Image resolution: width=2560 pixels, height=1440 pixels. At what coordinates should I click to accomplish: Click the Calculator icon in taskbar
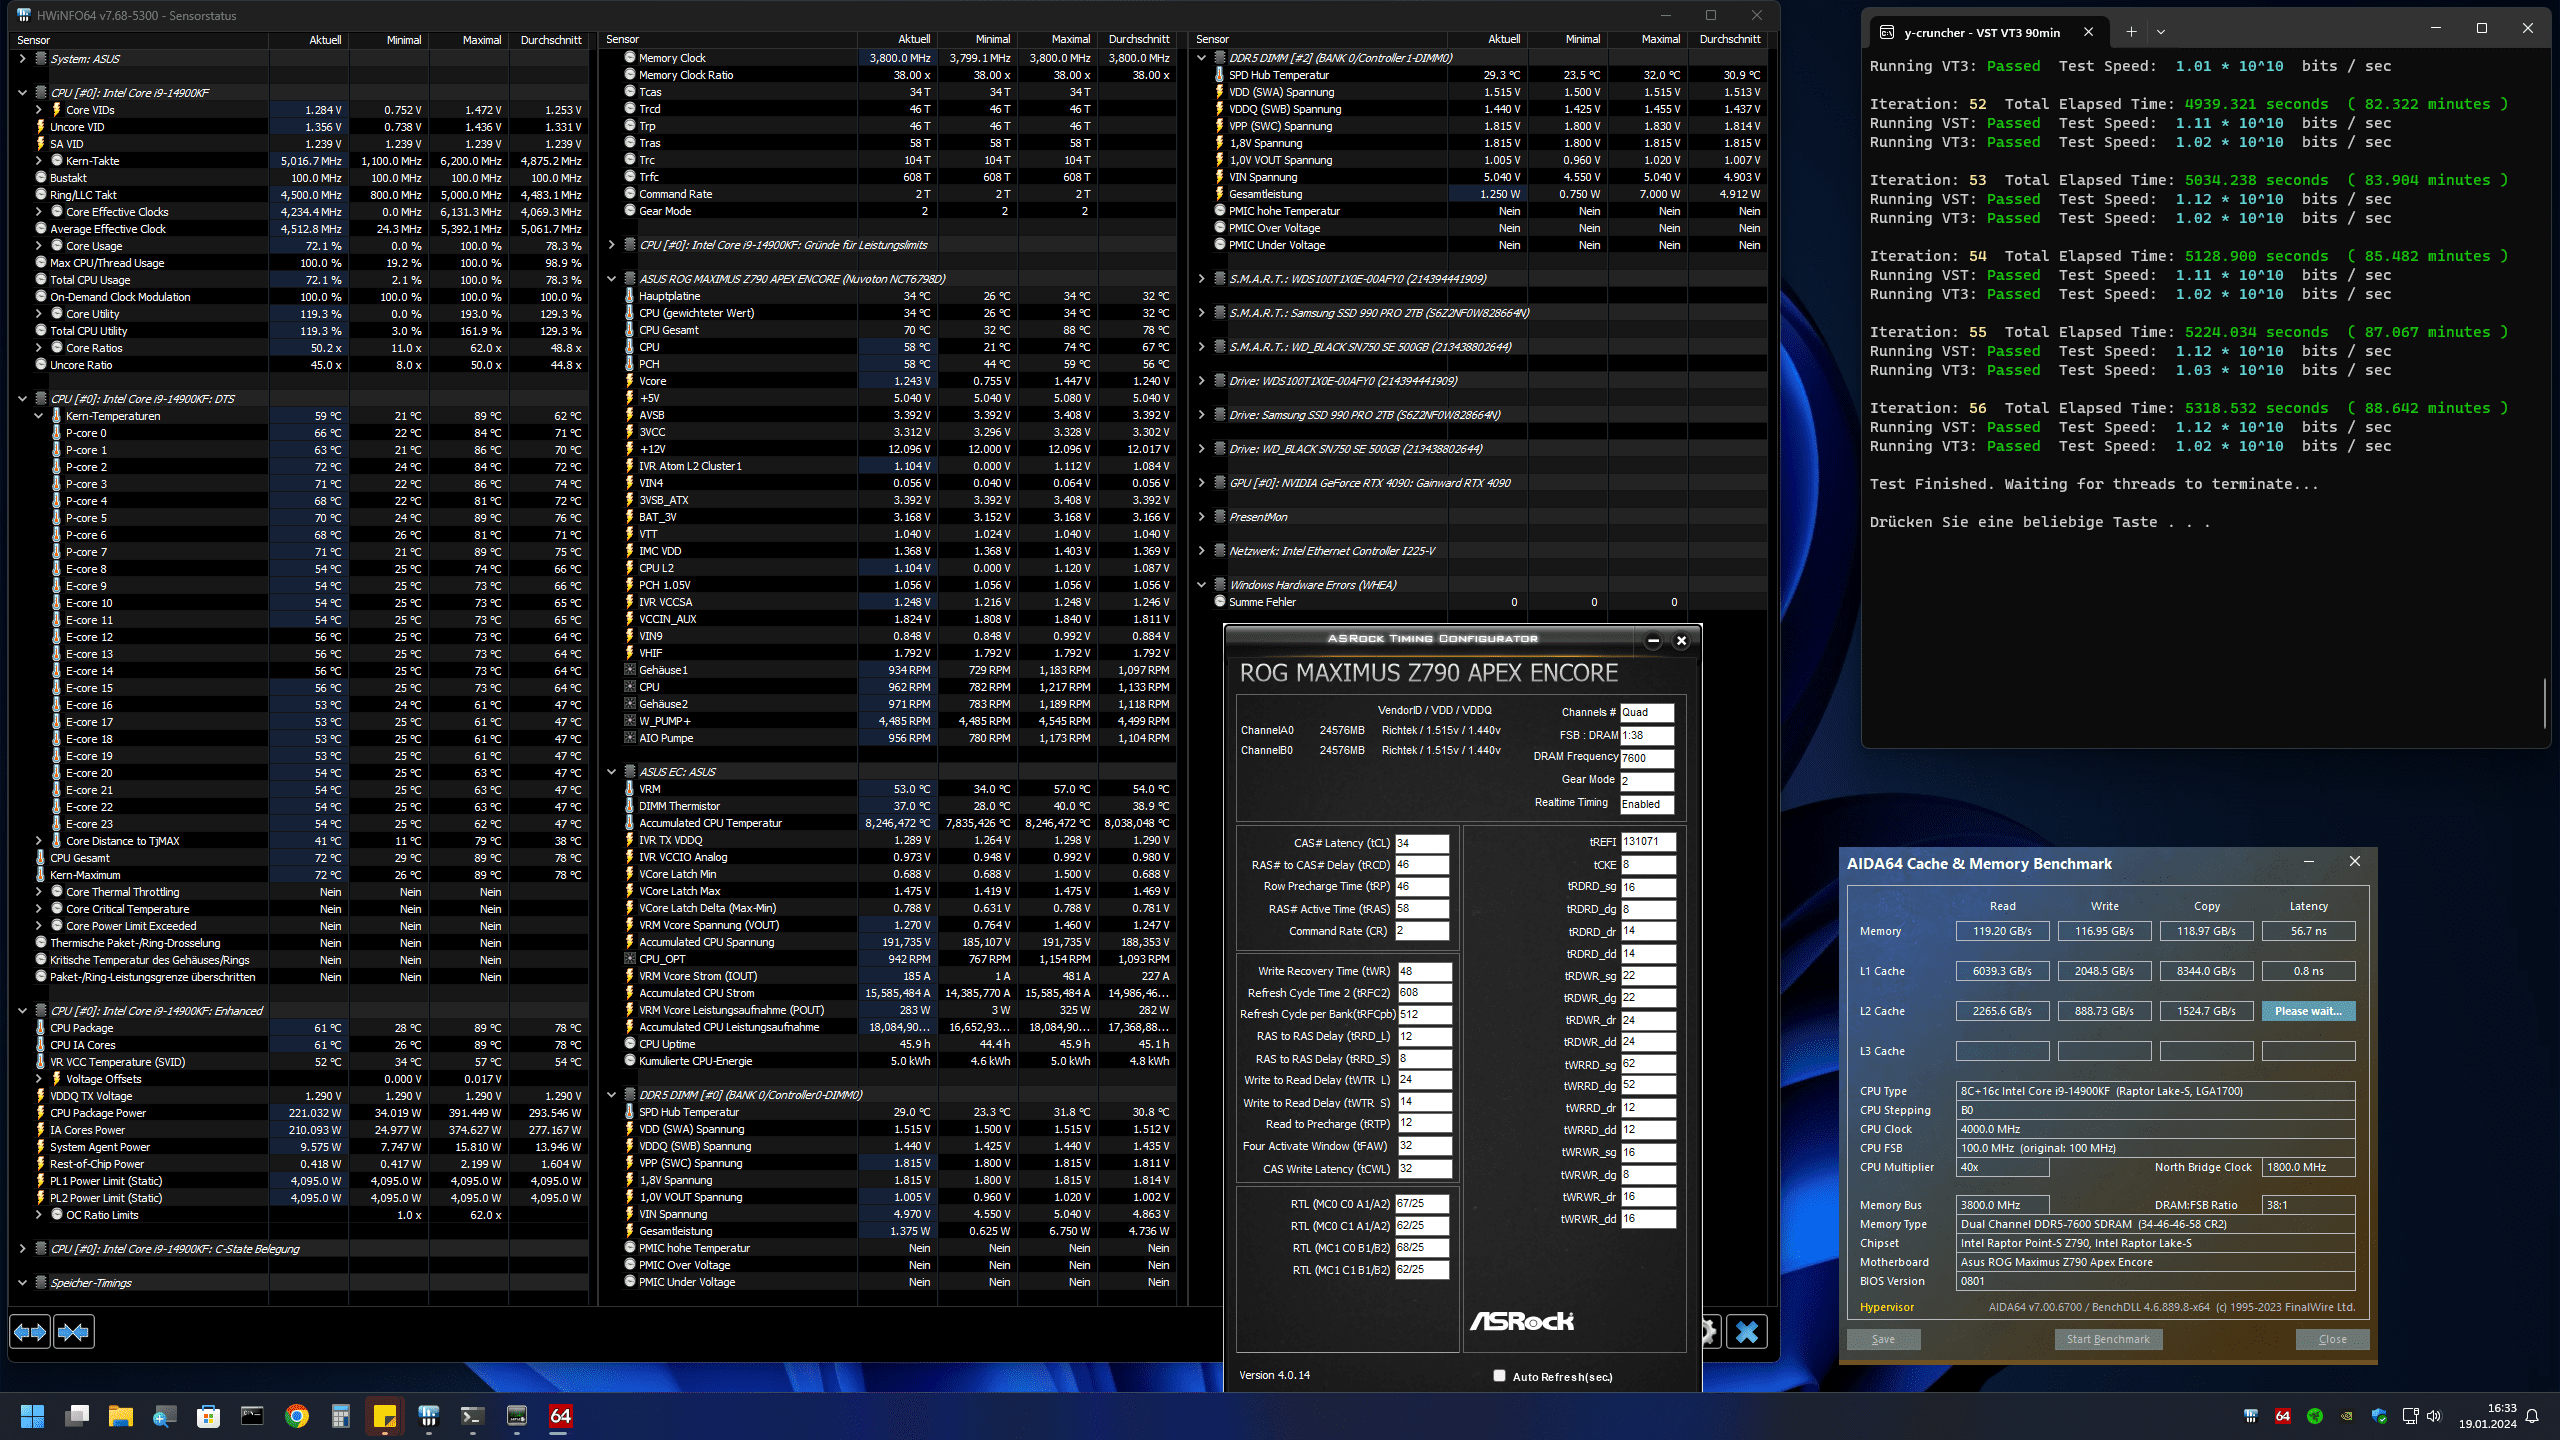click(x=341, y=1416)
